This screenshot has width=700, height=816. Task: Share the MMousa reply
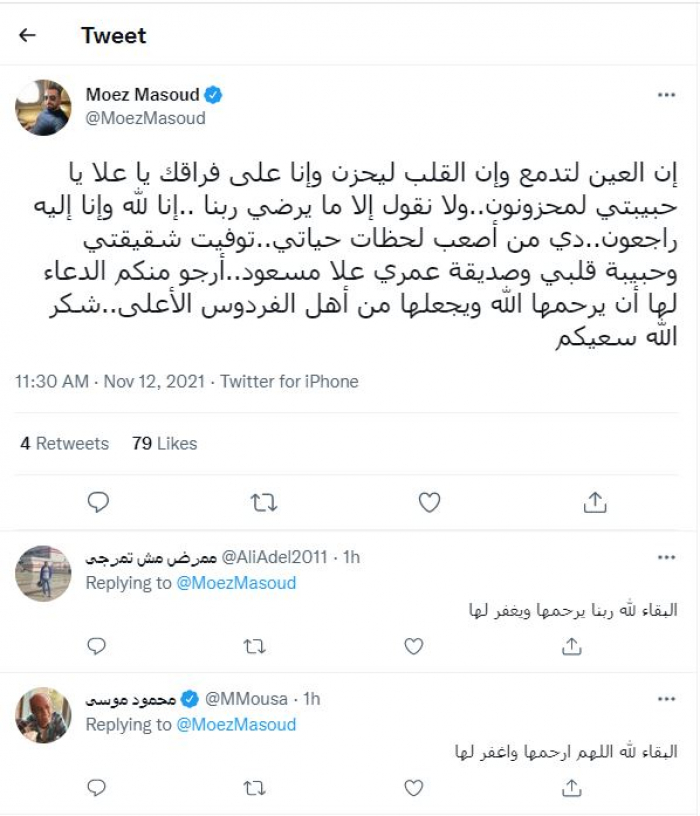tap(571, 789)
